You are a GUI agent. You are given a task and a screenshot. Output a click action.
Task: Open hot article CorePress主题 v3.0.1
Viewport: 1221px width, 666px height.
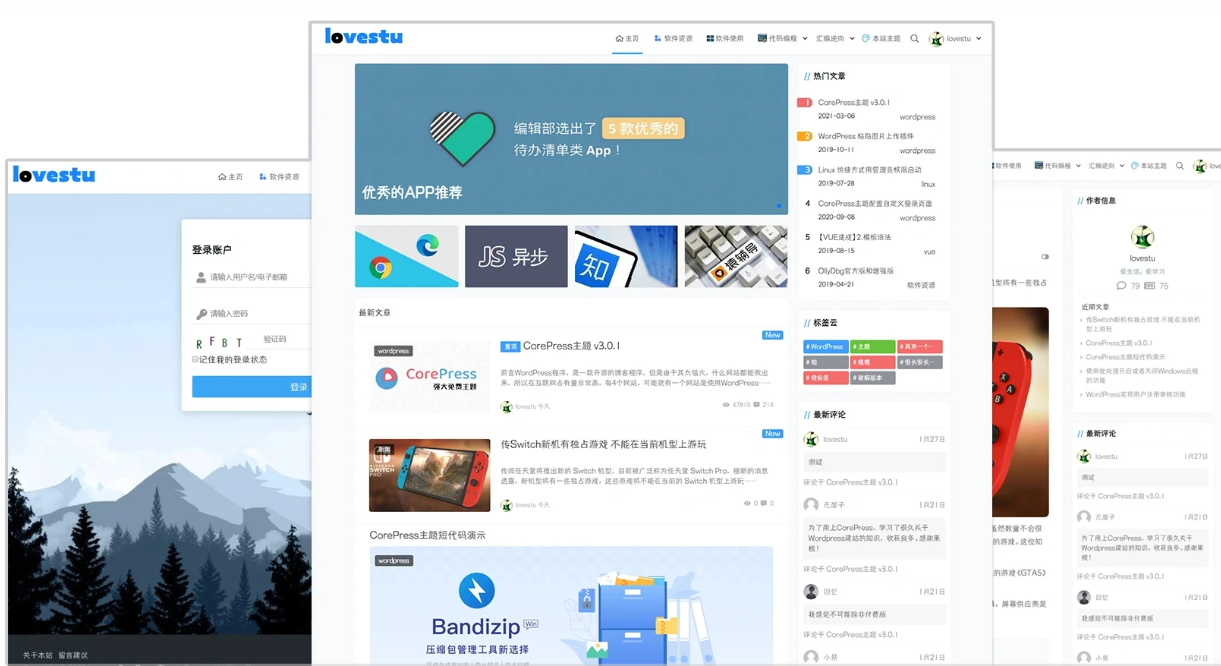[x=854, y=102]
